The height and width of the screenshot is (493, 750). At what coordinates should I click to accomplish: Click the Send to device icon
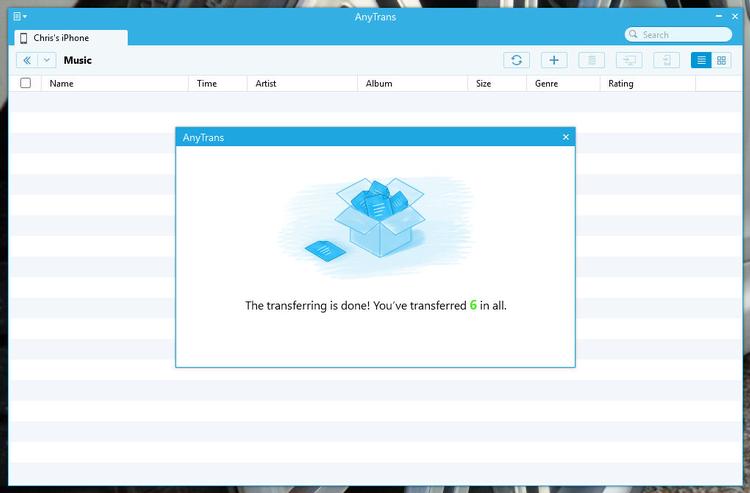[x=666, y=60]
